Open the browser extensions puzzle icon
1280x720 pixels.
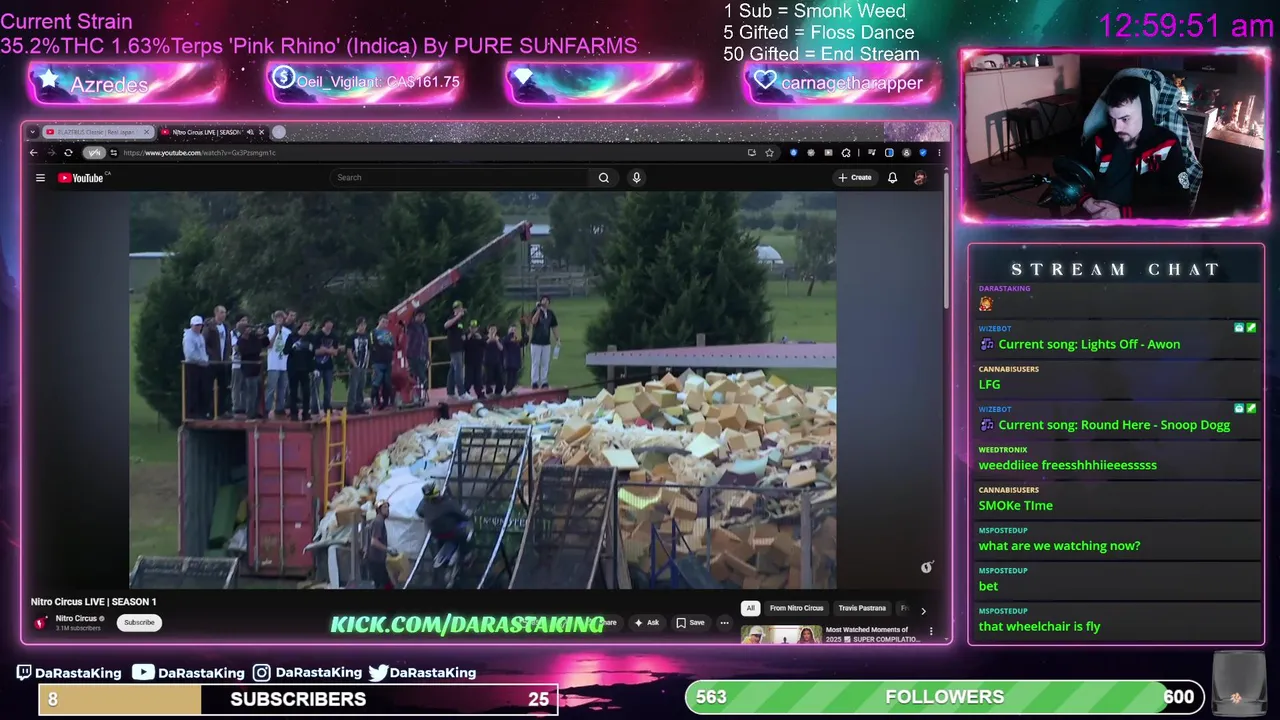[x=846, y=153]
